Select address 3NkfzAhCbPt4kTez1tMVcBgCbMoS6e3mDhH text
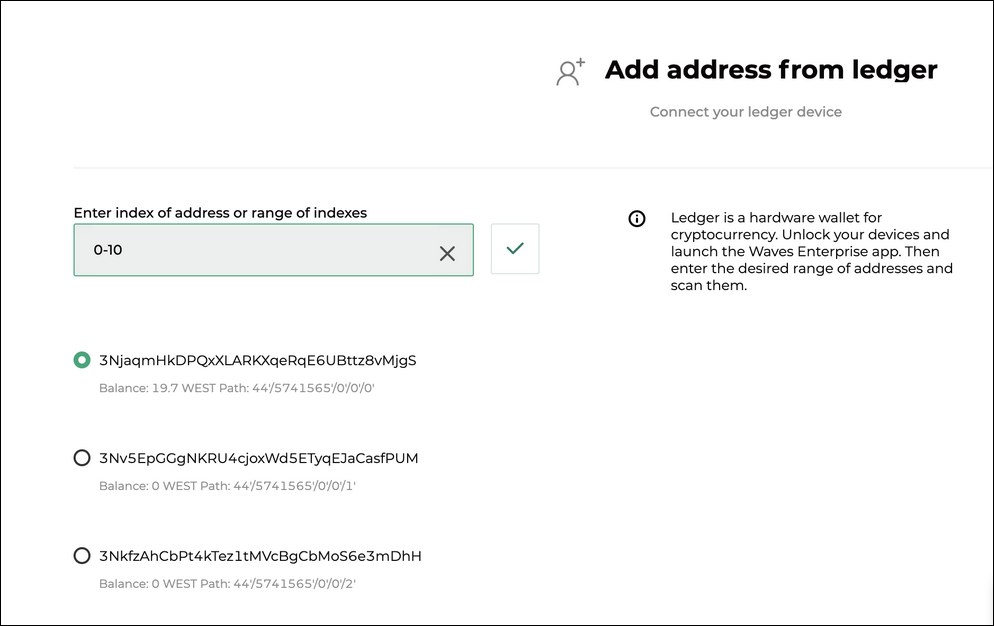994x626 pixels. (259, 556)
